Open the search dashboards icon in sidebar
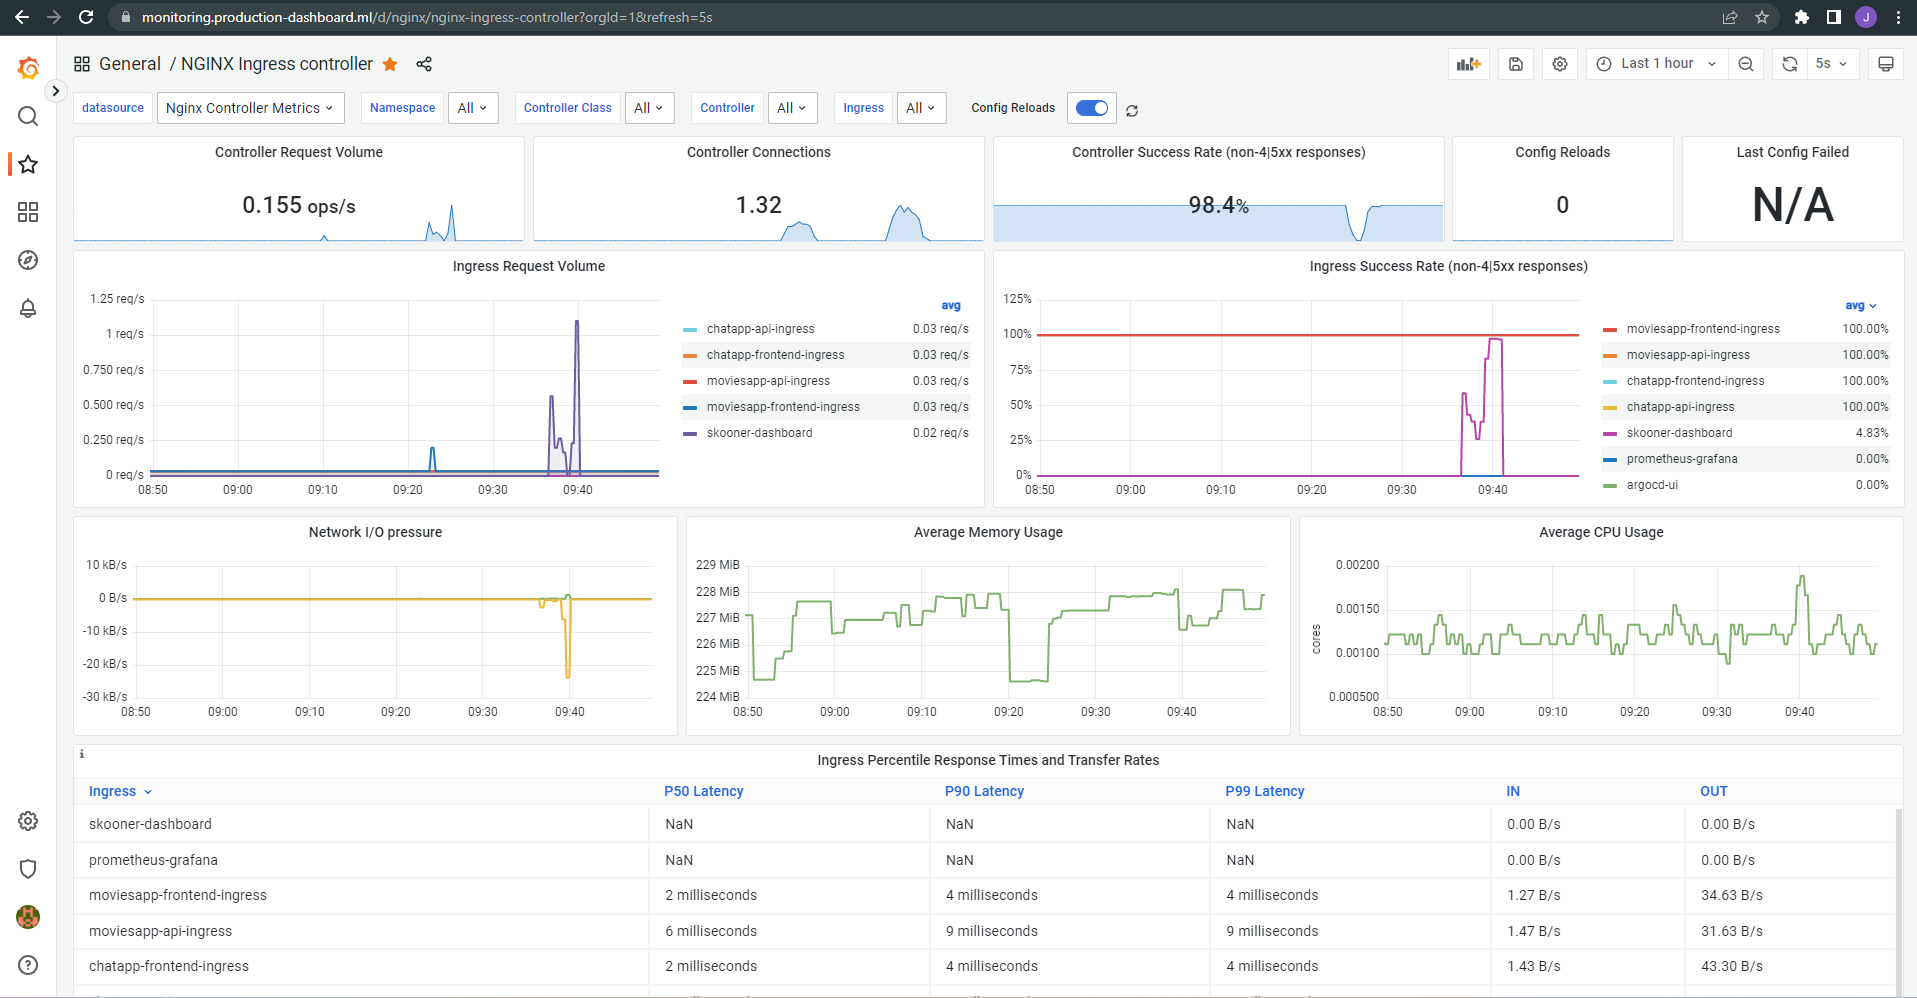1917x998 pixels. 28,116
